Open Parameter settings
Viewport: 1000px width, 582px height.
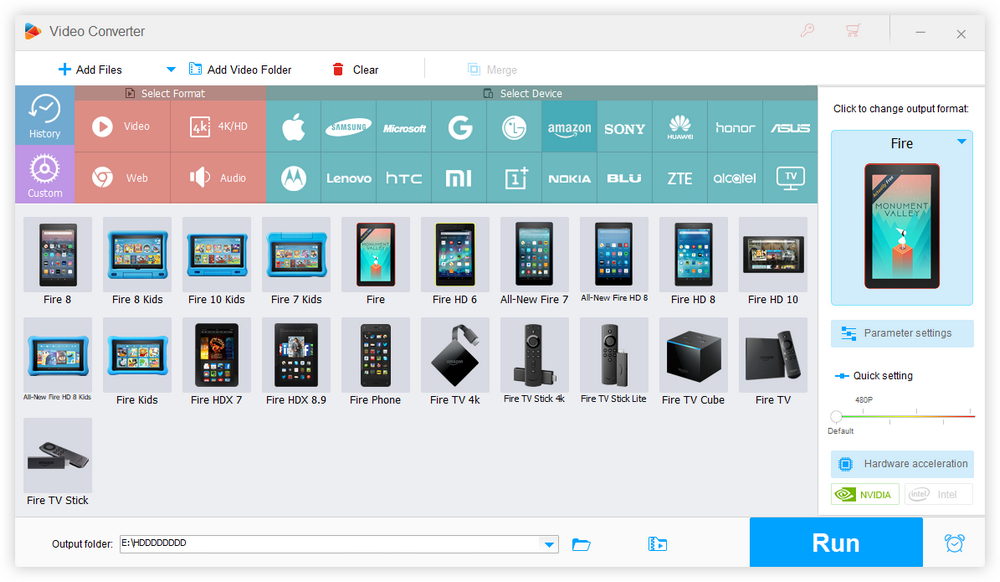click(902, 333)
